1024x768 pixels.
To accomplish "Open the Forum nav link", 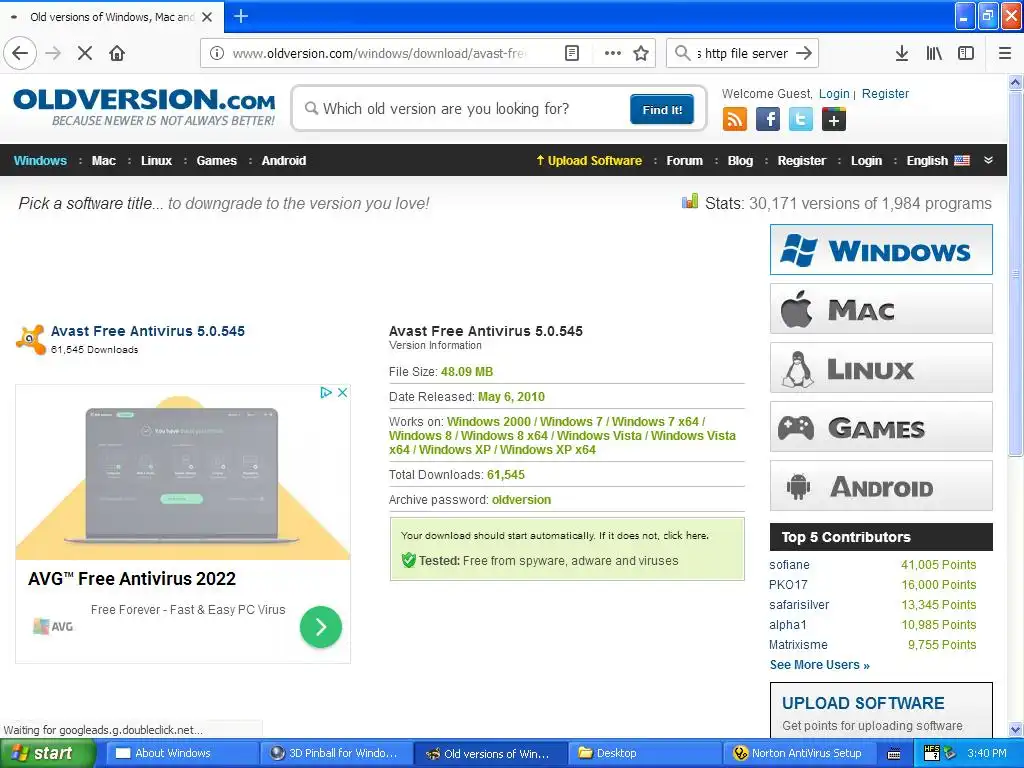I will (x=684, y=161).
